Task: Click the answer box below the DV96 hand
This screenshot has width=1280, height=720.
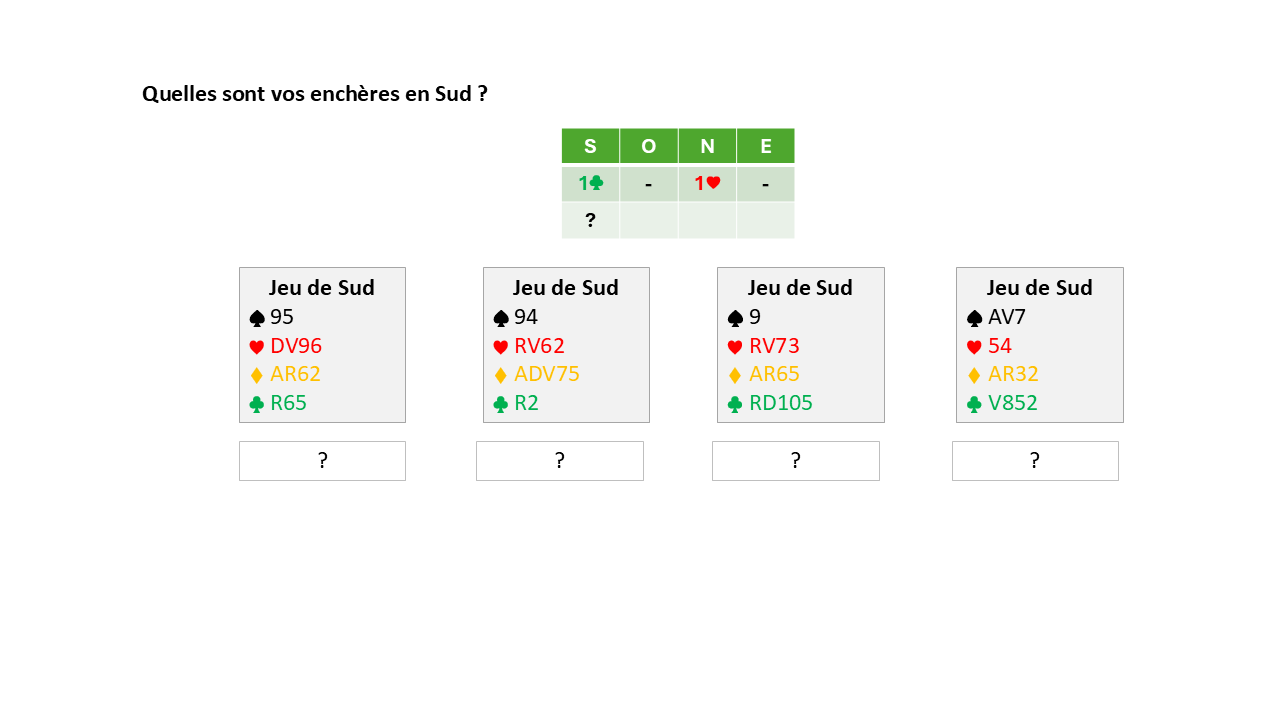Action: click(x=322, y=461)
